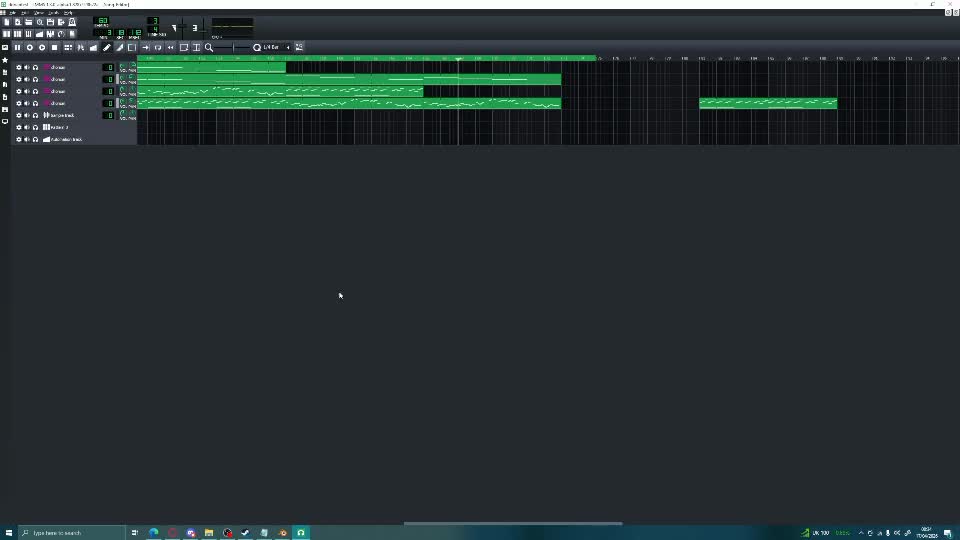Open gear menu of the topmost track
This screenshot has height=540, width=960.
[x=18, y=67]
